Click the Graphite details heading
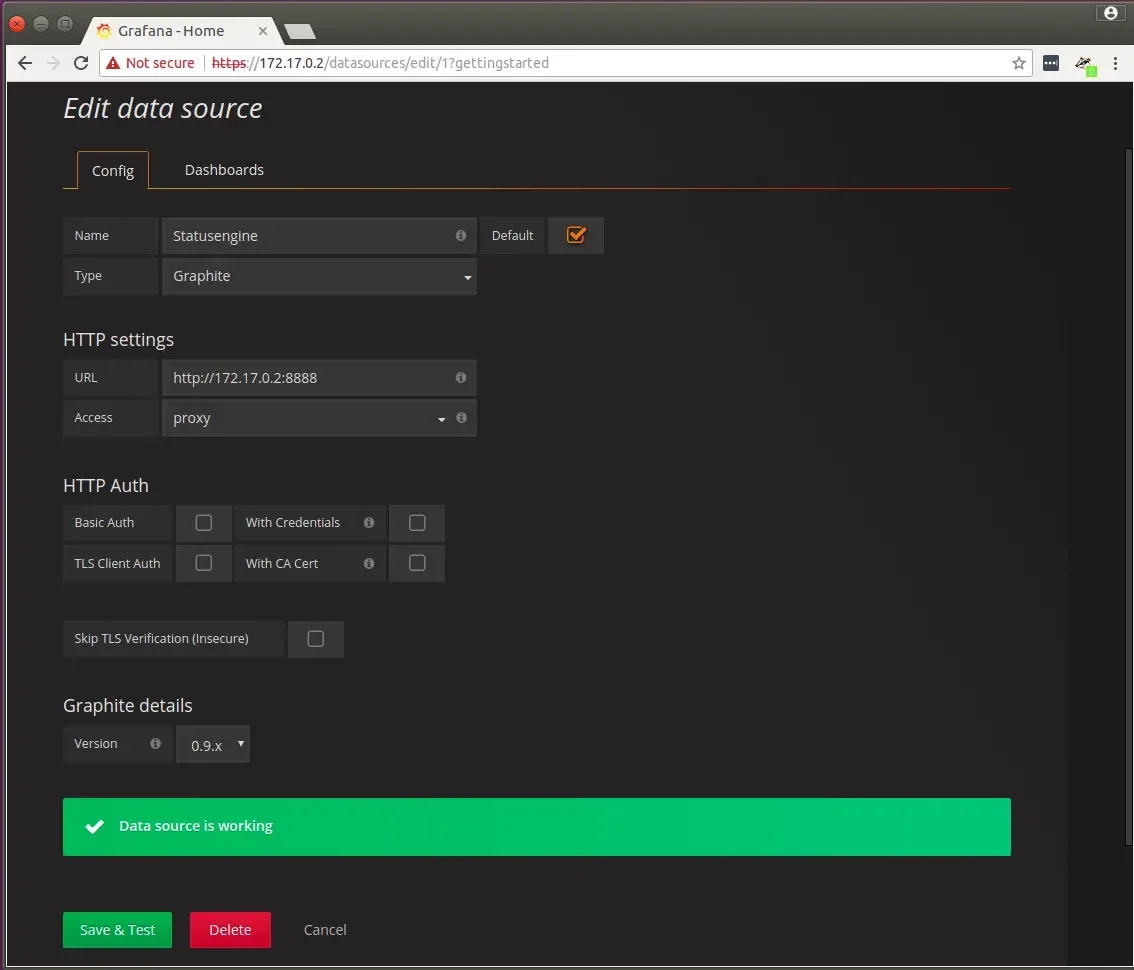The width and height of the screenshot is (1134, 970). coord(127,705)
